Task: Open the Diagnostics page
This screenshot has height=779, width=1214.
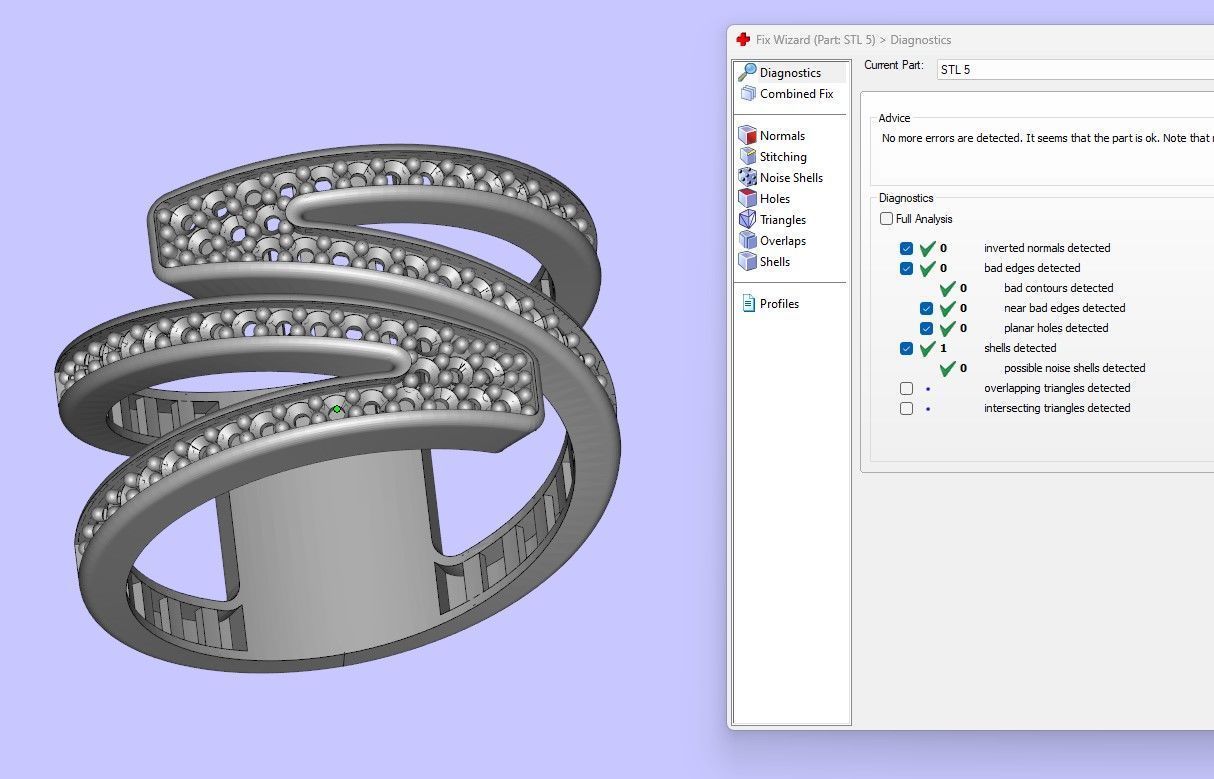Action: point(790,72)
